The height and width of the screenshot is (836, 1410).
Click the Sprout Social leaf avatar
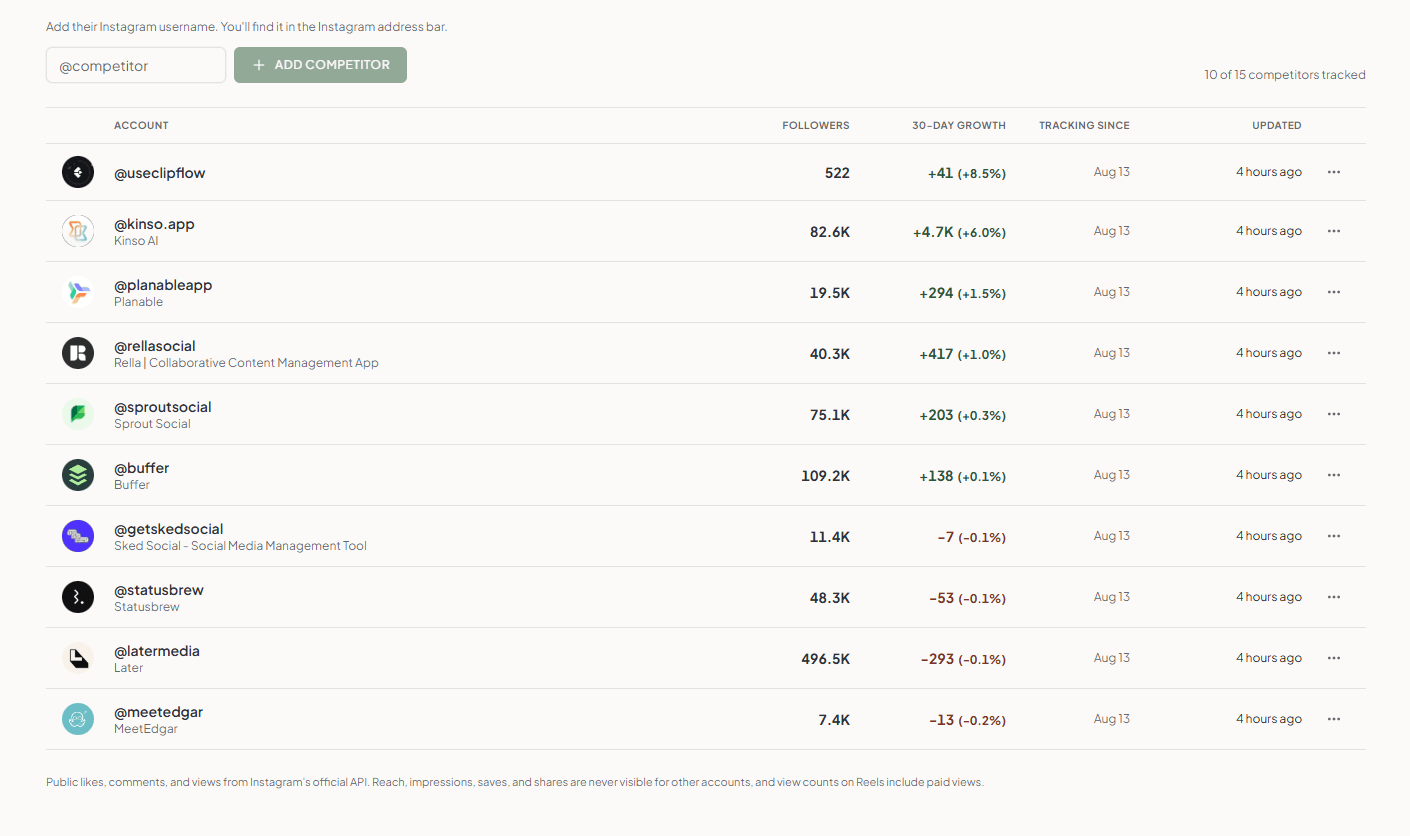[x=78, y=414]
